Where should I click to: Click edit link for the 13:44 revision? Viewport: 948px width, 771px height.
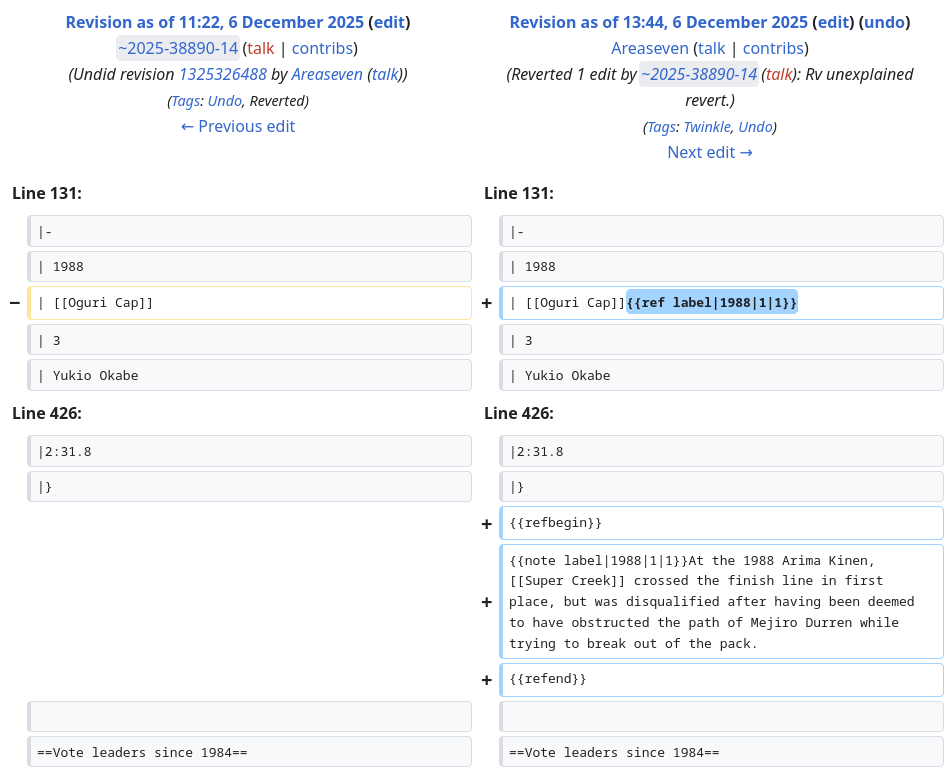833,22
